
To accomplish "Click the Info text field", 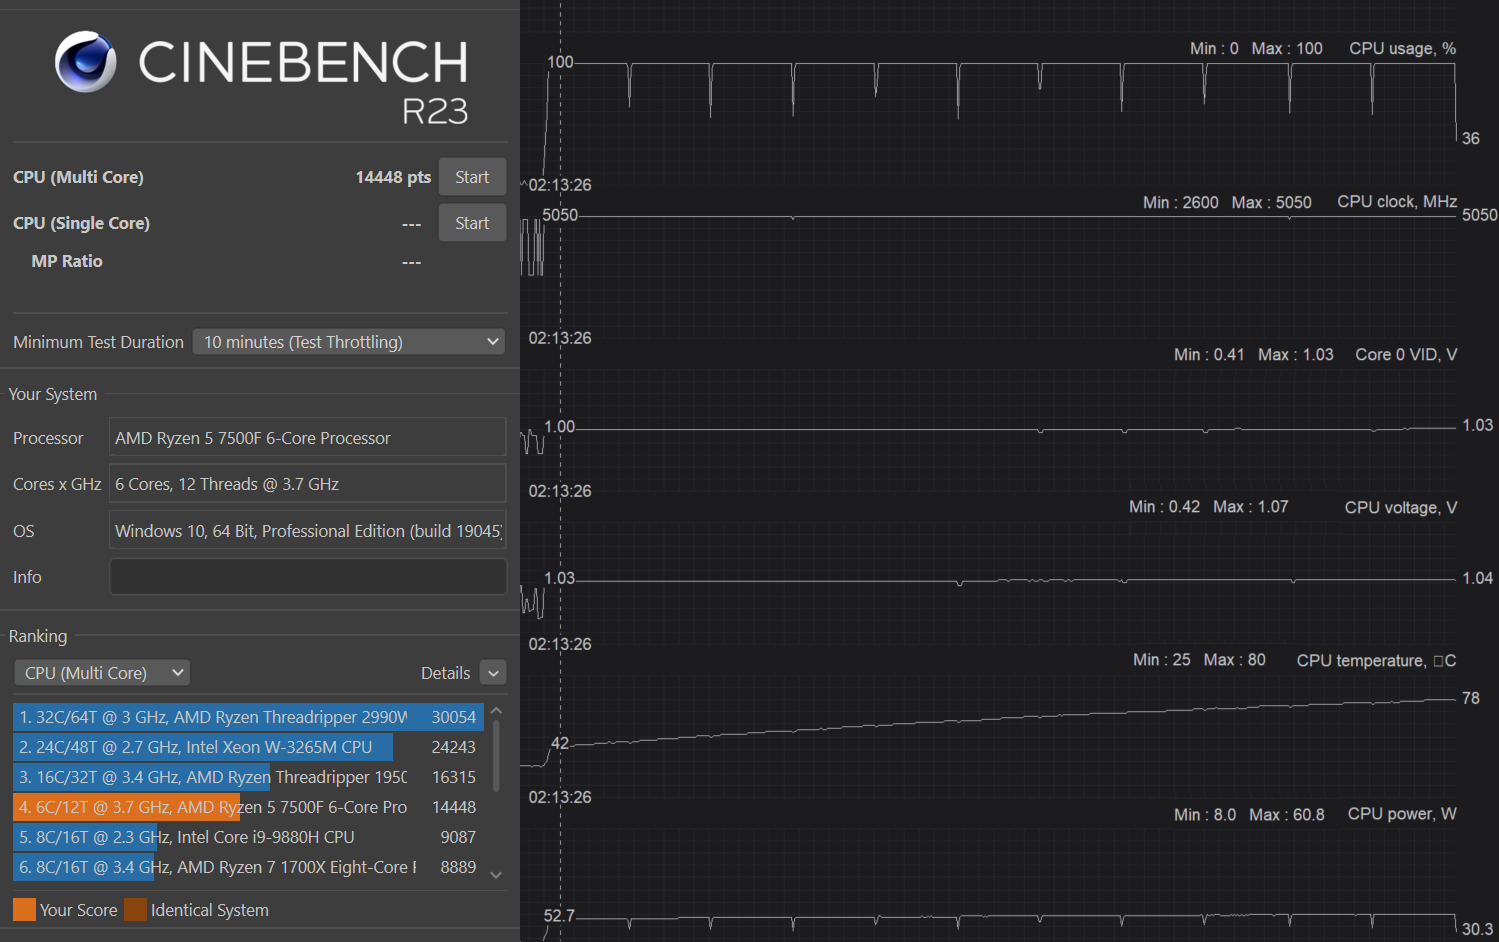I will click(x=307, y=577).
